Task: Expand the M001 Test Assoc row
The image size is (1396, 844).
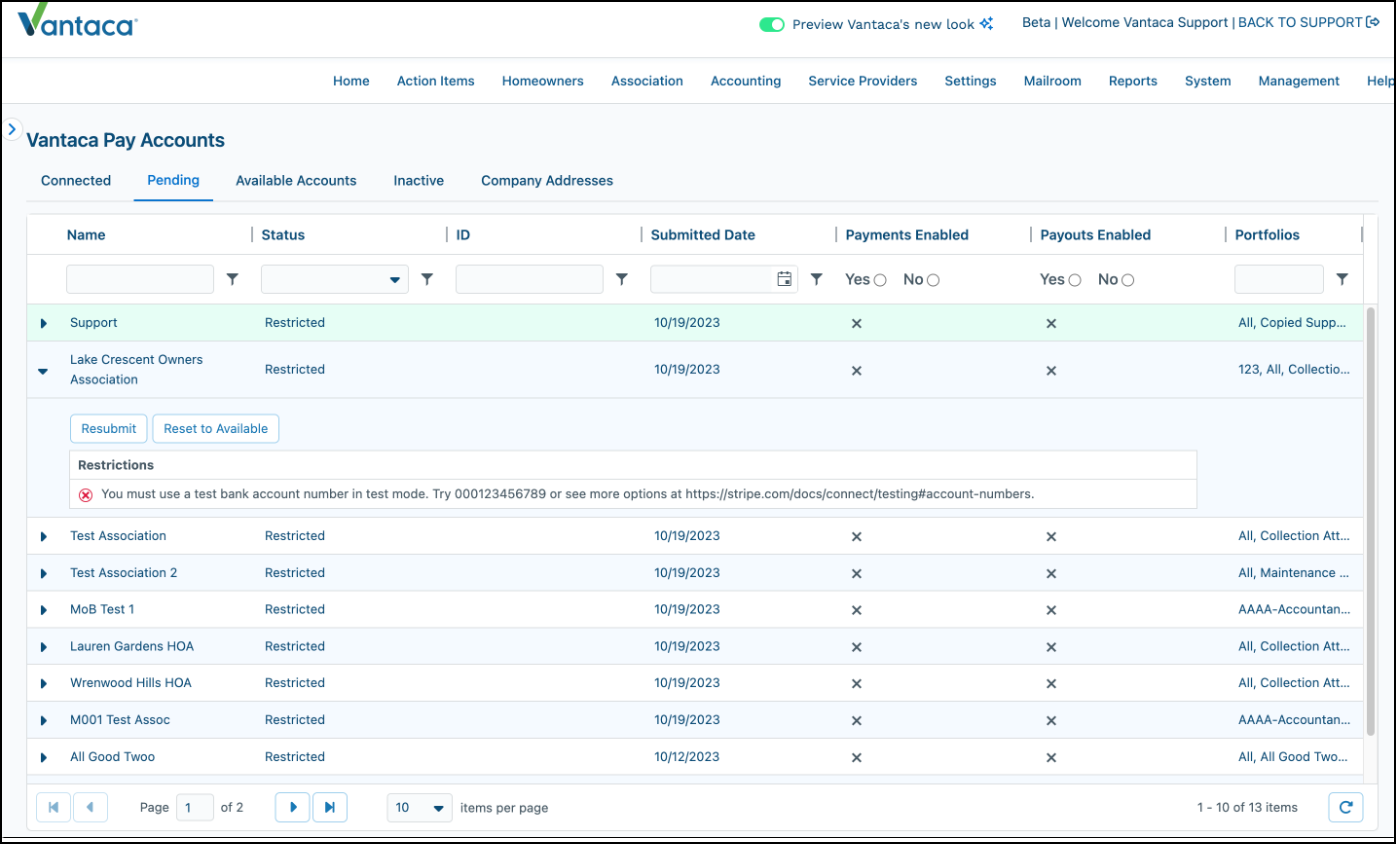Action: [x=43, y=720]
